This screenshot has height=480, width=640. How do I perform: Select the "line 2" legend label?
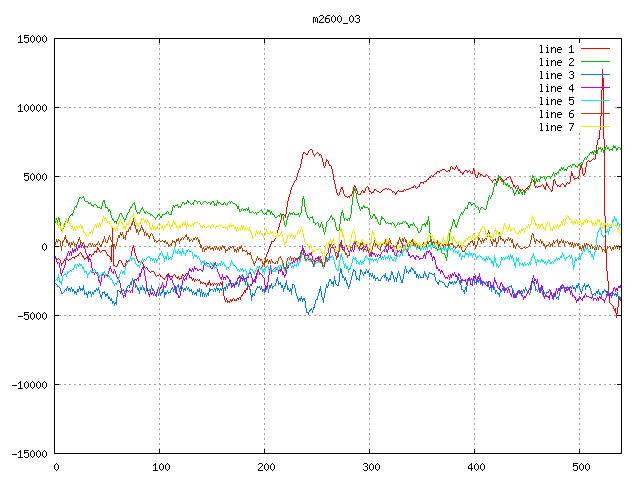556,62
